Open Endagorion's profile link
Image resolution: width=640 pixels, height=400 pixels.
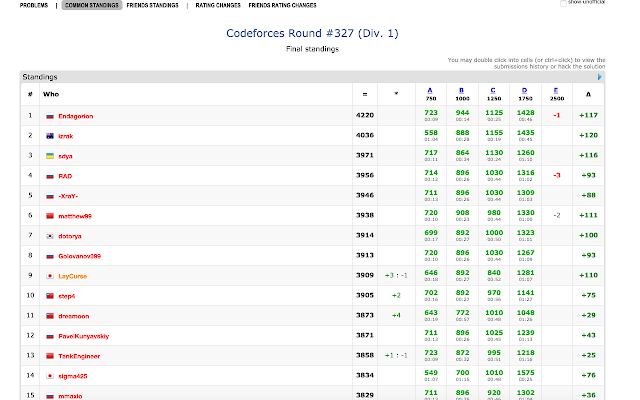(x=76, y=116)
